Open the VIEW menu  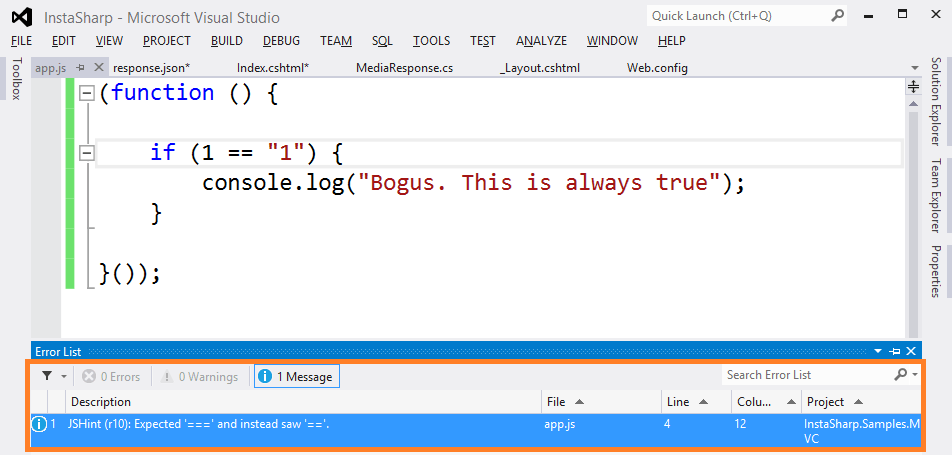(109, 41)
